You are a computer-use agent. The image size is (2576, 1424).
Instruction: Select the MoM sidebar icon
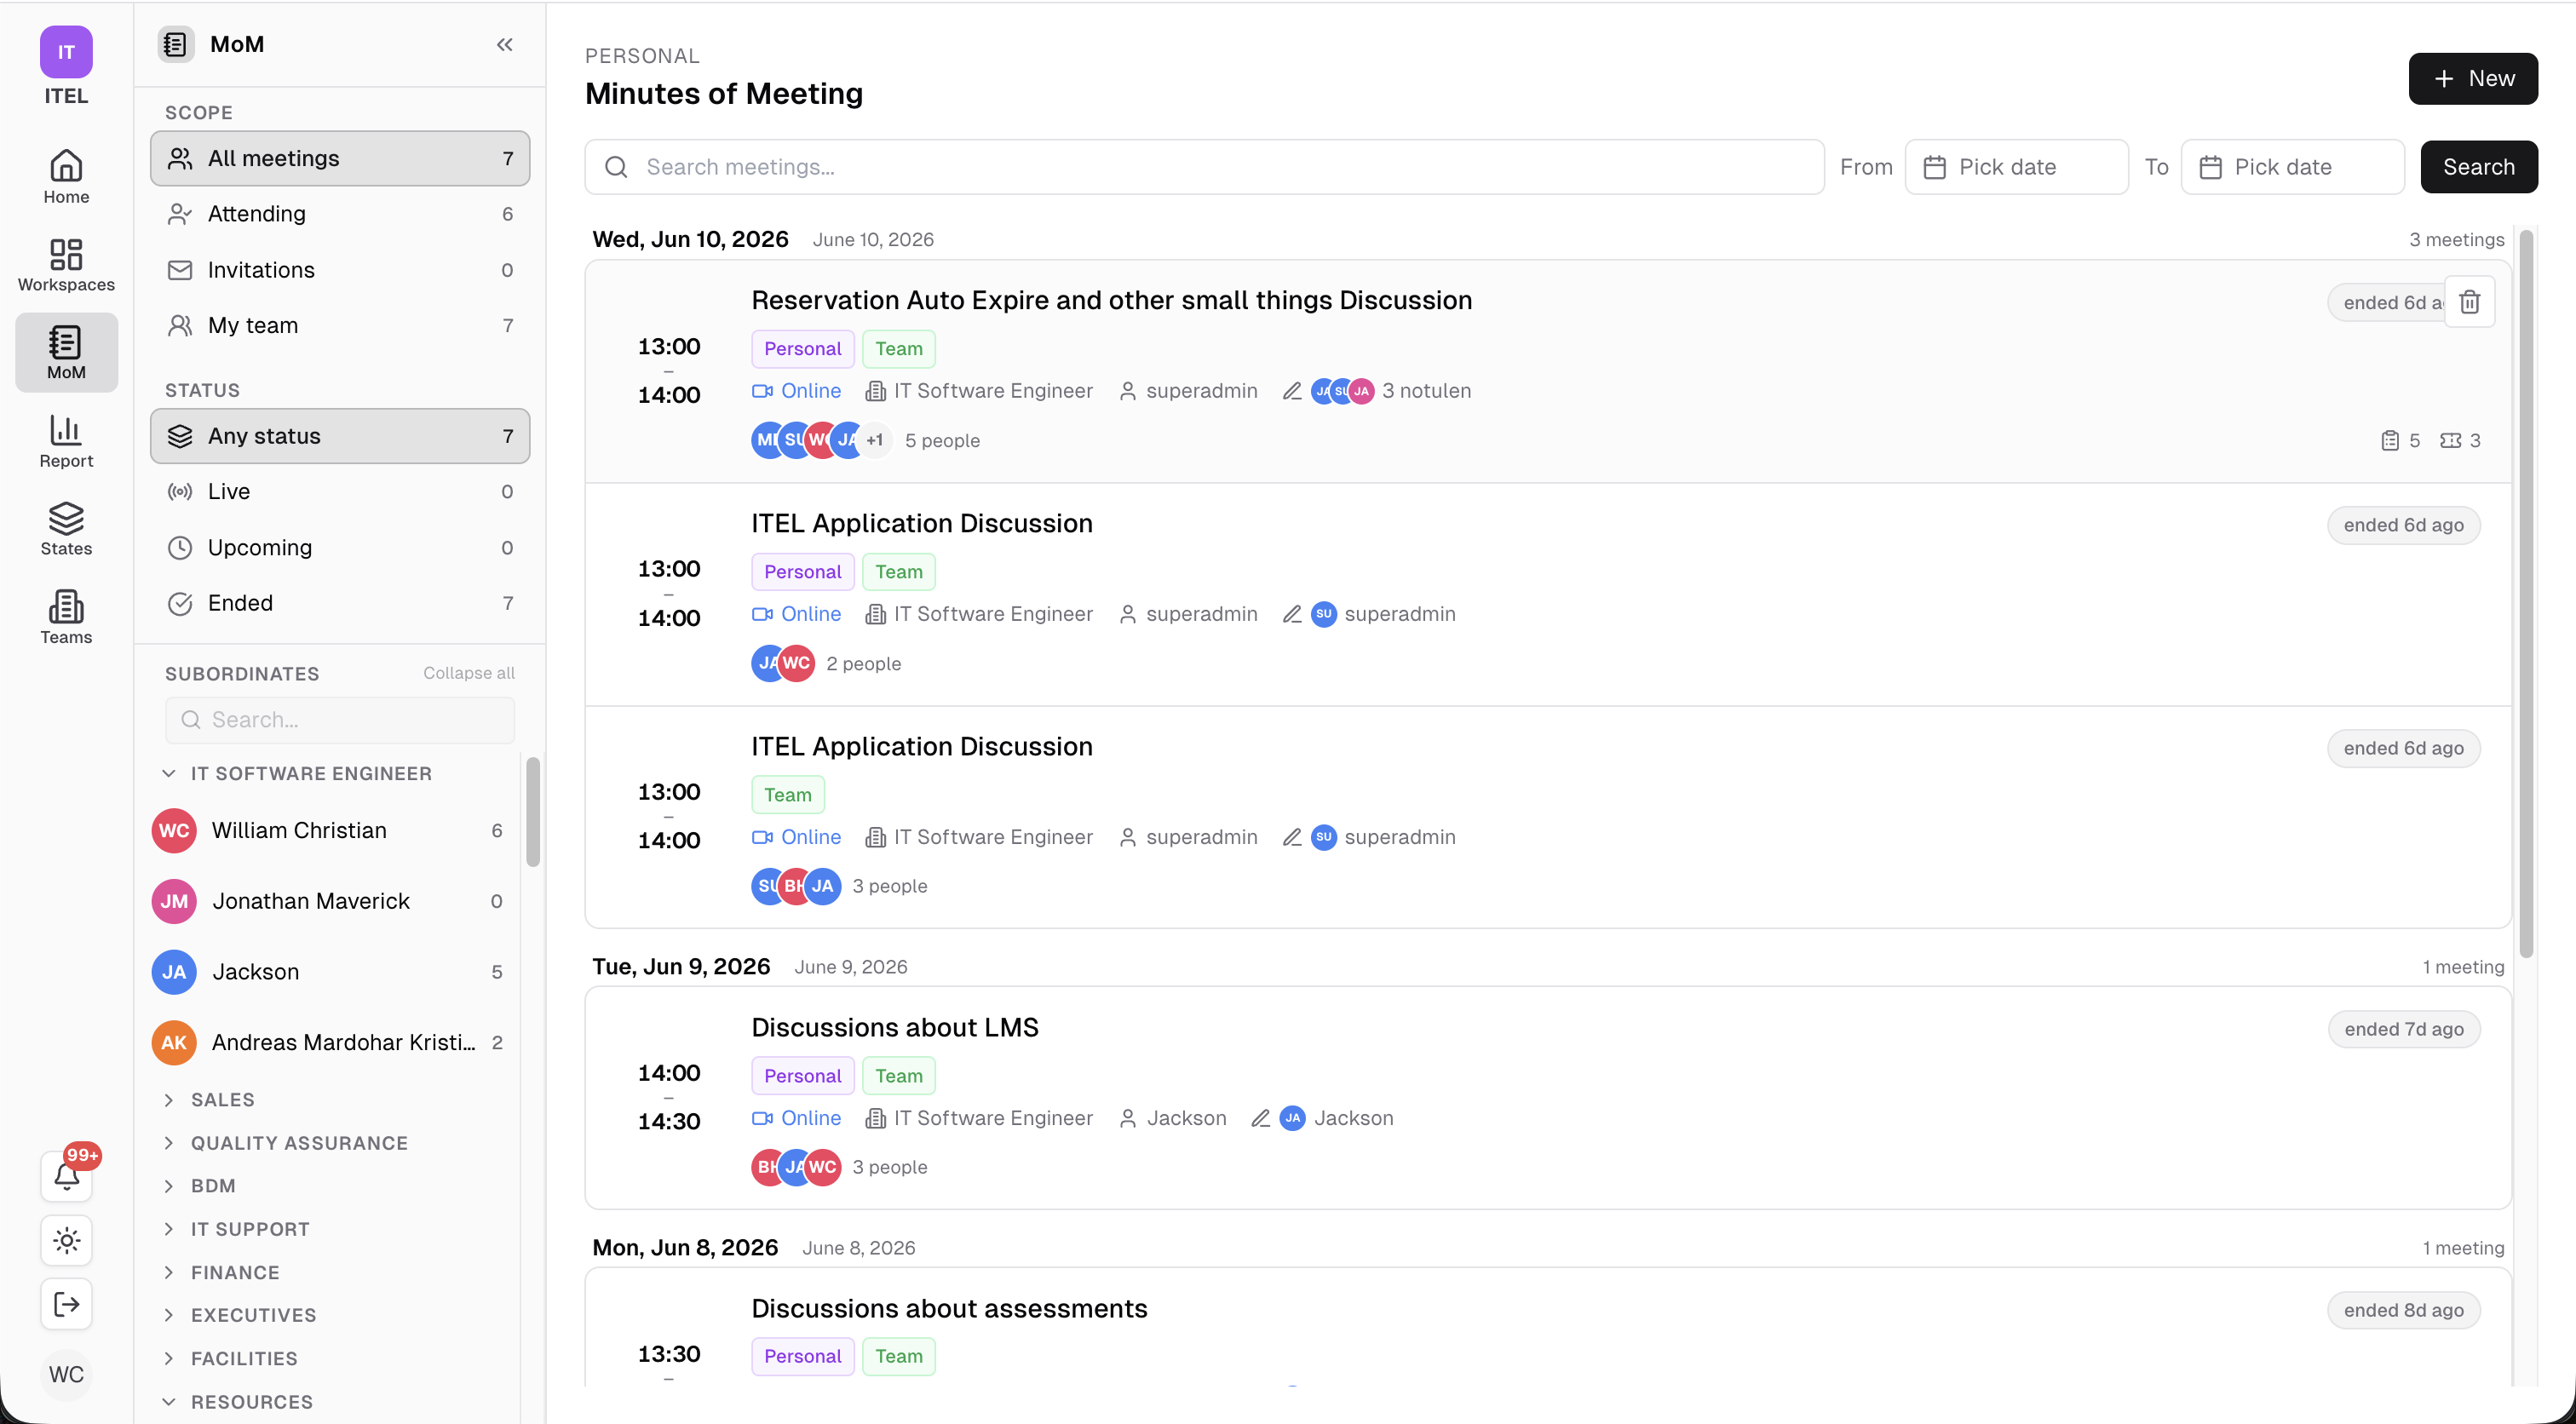tap(66, 352)
